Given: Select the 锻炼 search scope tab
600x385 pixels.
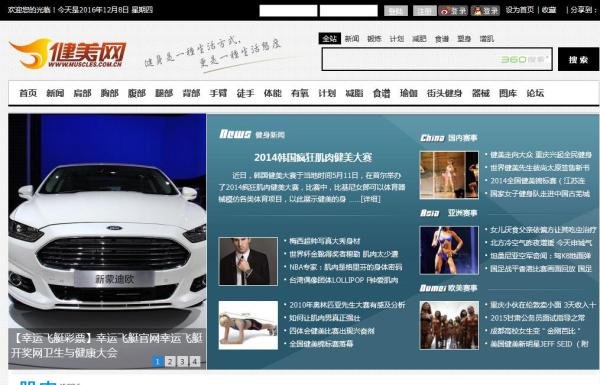Looking at the screenshot, I should [374, 39].
